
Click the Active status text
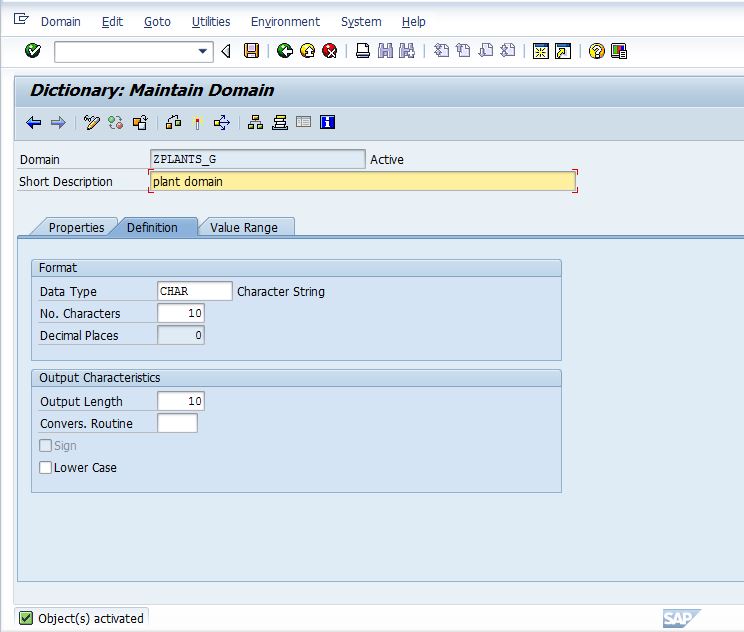(x=387, y=159)
